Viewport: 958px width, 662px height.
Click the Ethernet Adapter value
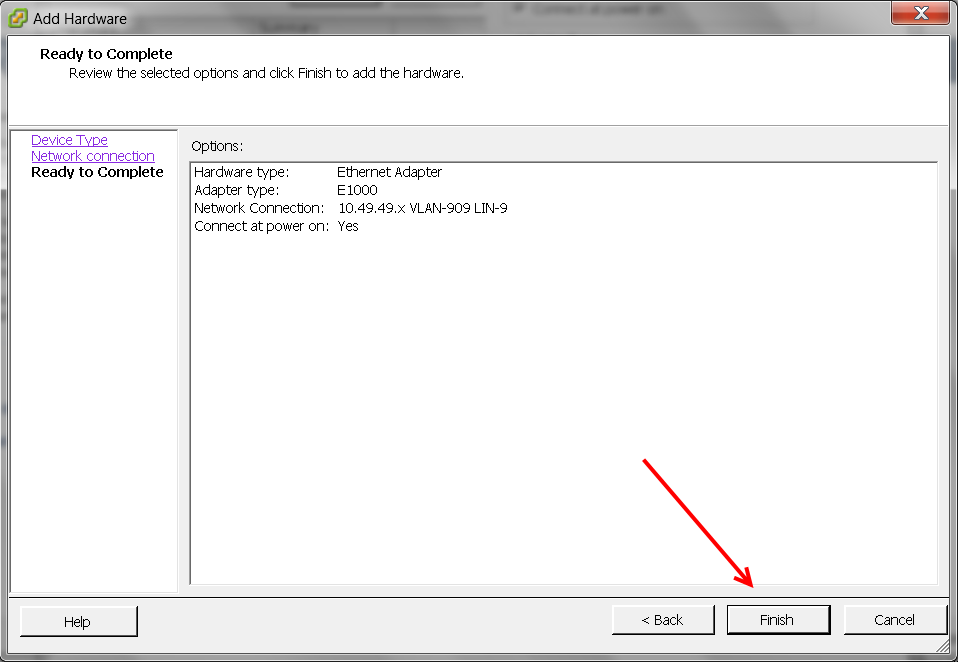[x=389, y=172]
